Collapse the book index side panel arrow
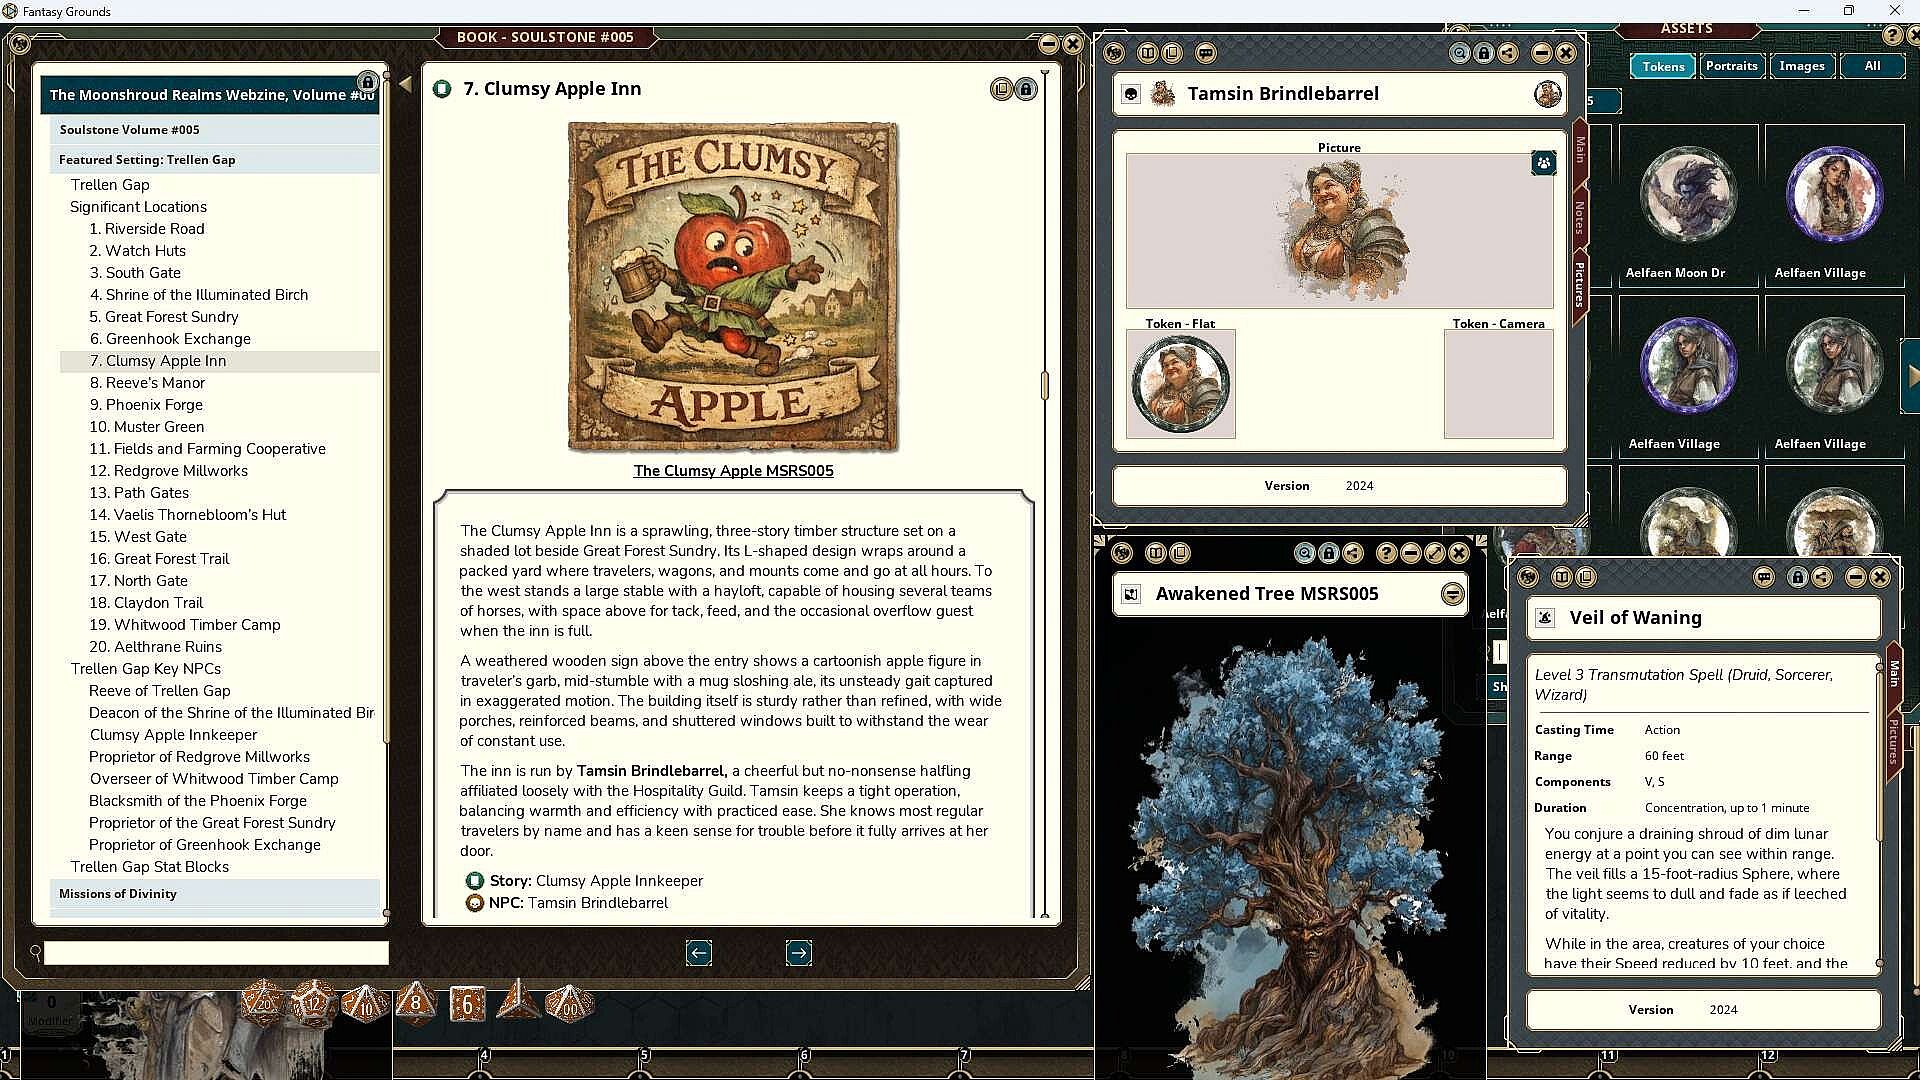The width and height of the screenshot is (1920, 1080). pos(405,85)
